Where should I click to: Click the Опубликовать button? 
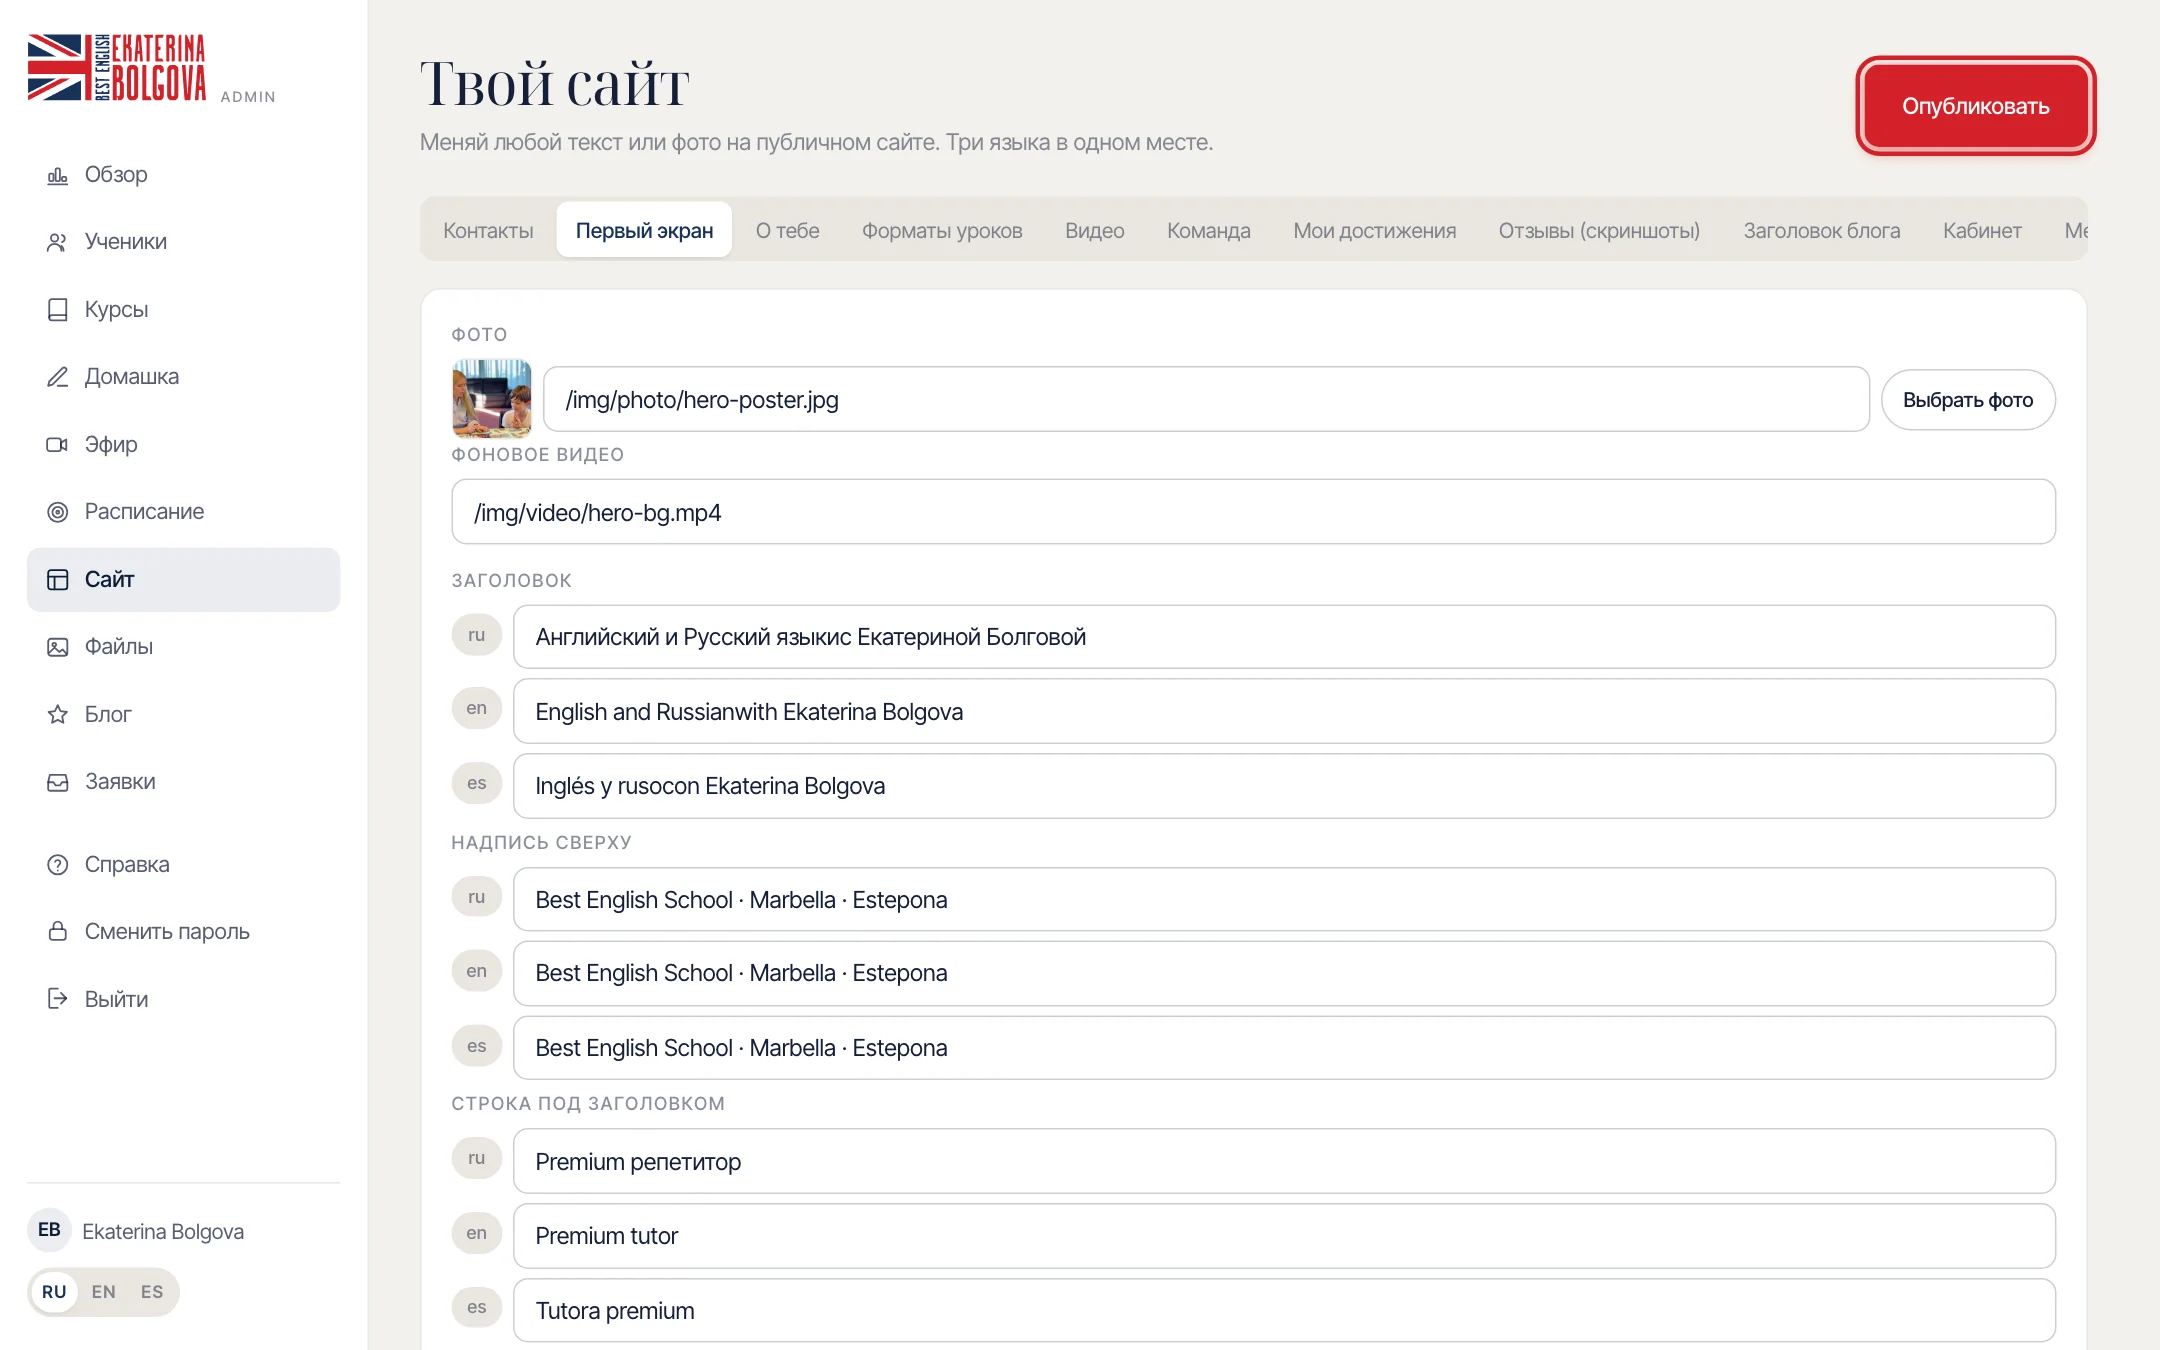(1975, 106)
